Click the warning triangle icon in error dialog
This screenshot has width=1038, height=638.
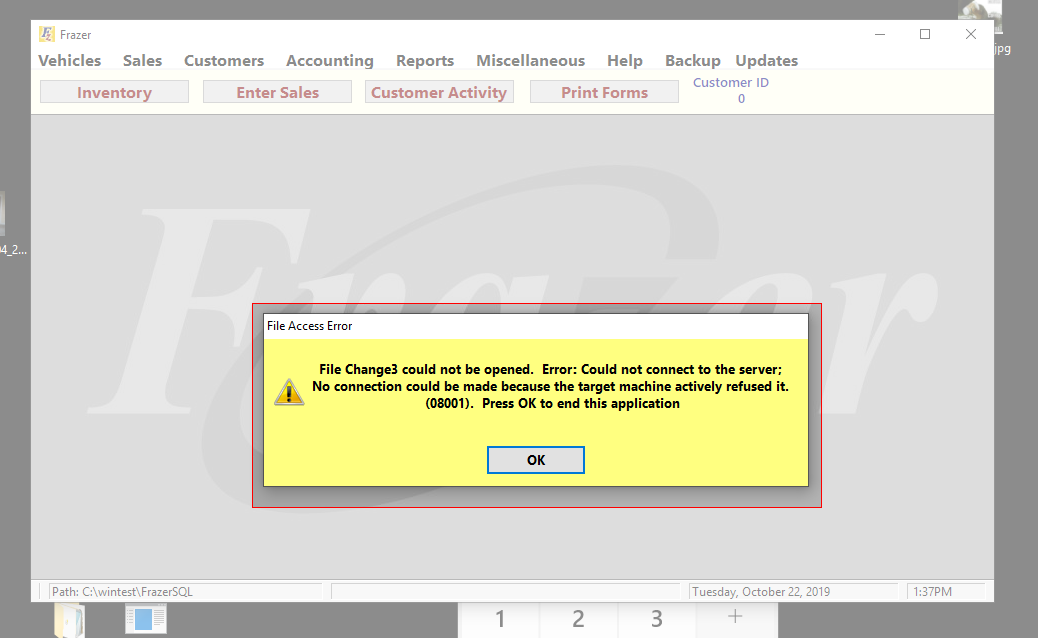(x=289, y=392)
